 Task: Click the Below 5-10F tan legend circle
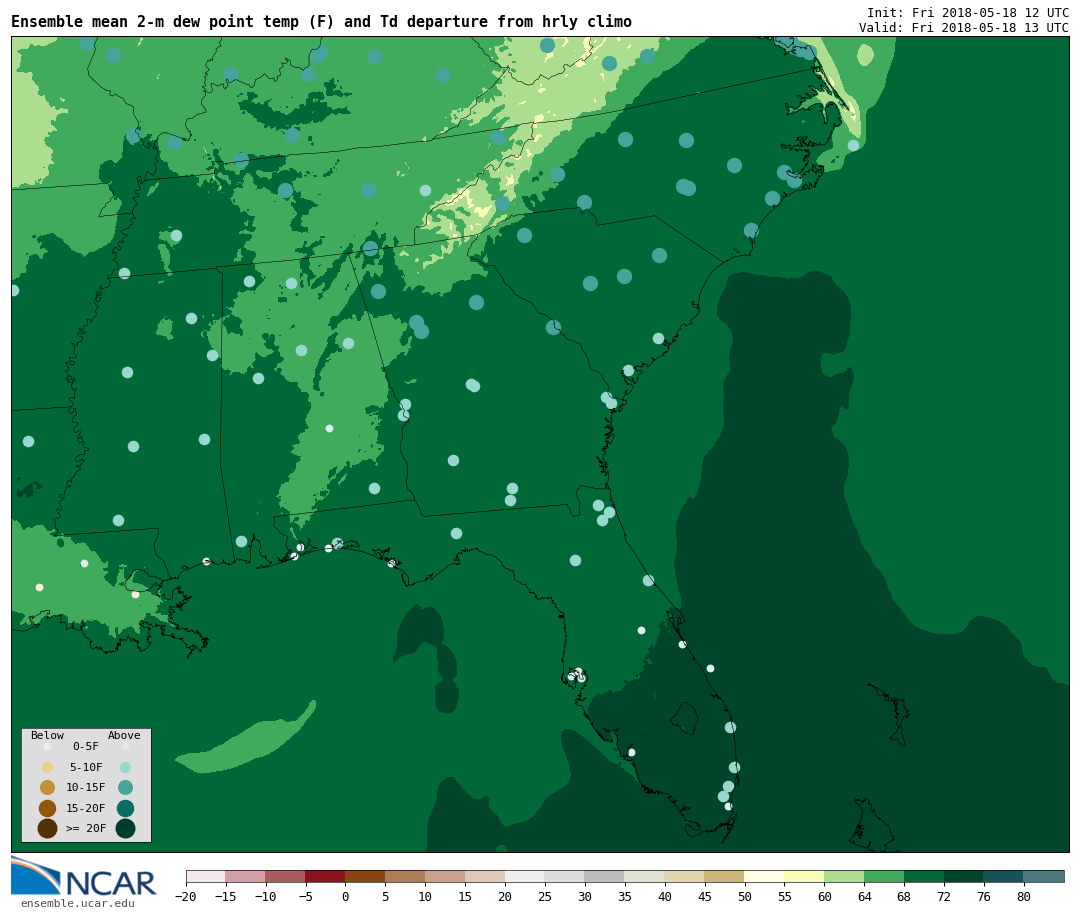(x=48, y=768)
